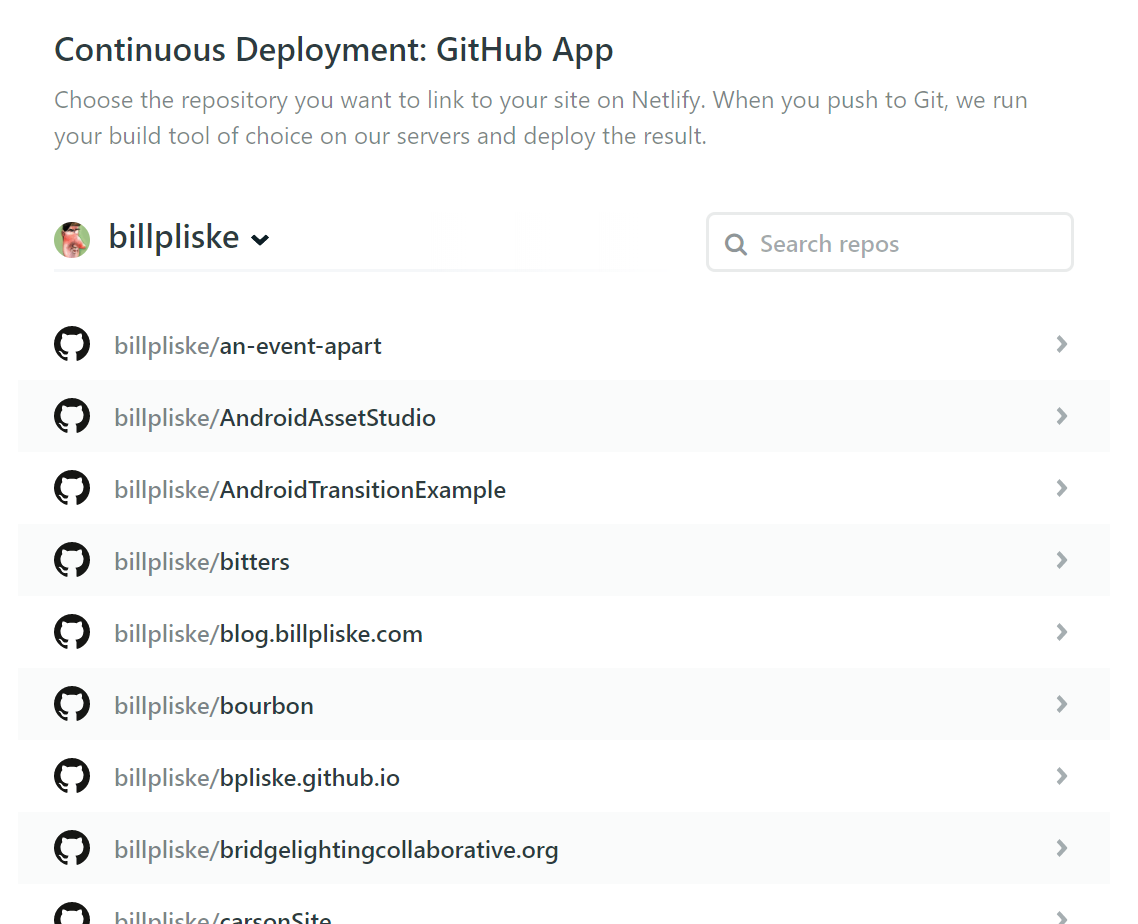Click the GitHub icon beside AndroidTransitionExample
The height and width of the screenshot is (924, 1138).
point(72,488)
